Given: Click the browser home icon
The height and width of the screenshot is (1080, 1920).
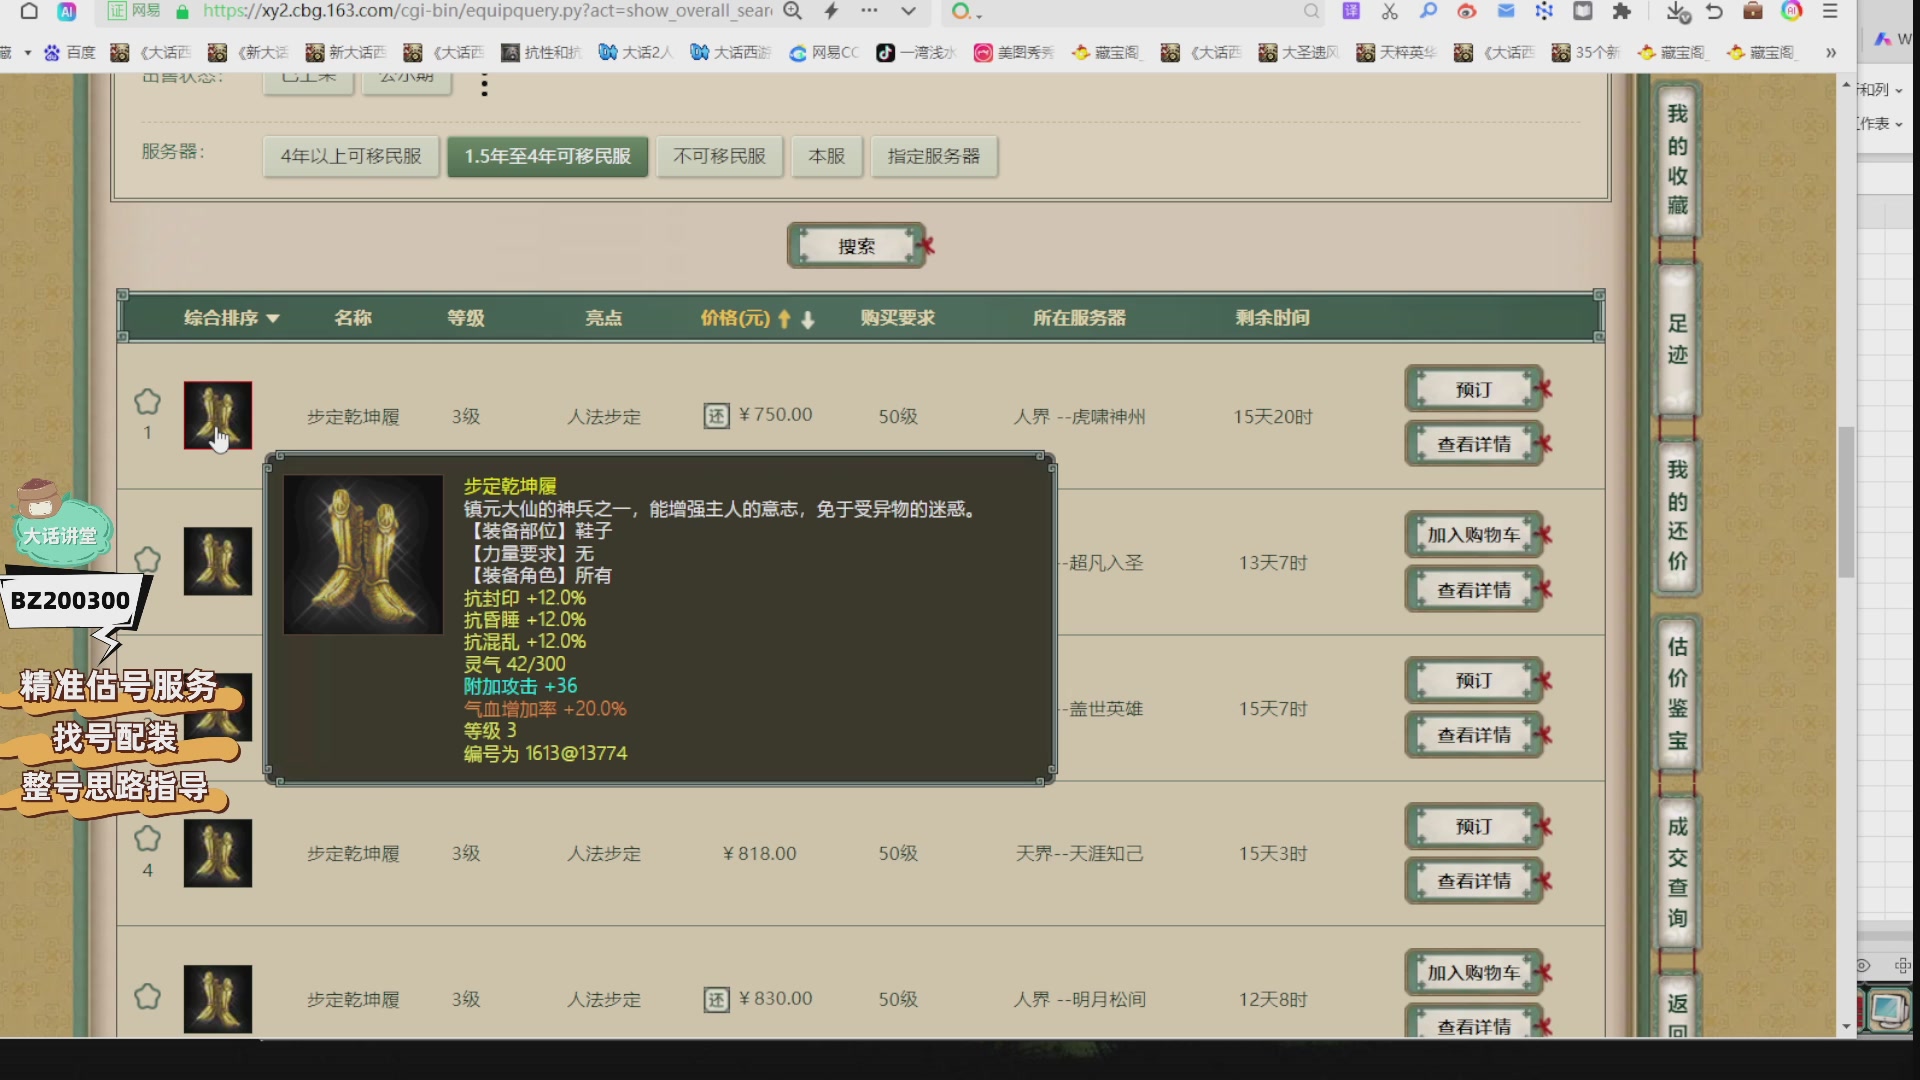Looking at the screenshot, I should tap(29, 11).
